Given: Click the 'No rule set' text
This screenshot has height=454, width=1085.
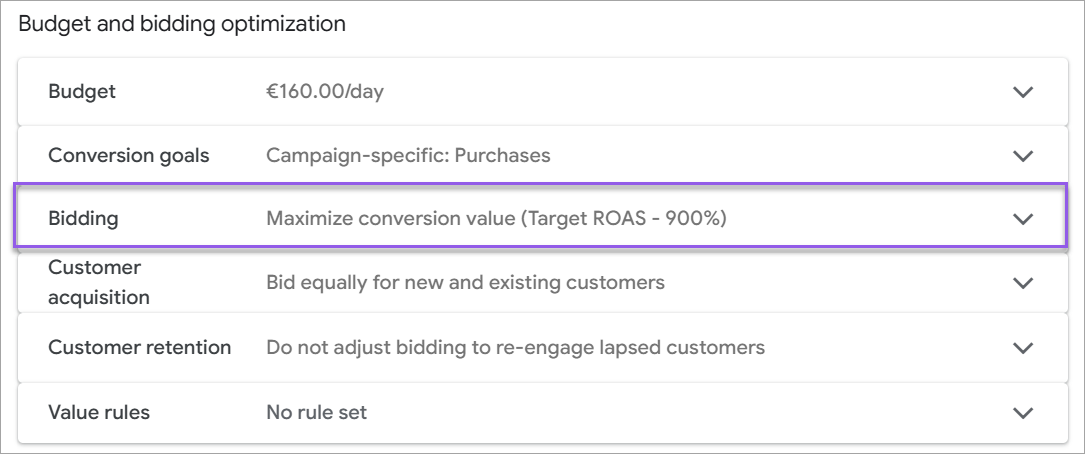Looking at the screenshot, I should point(316,412).
